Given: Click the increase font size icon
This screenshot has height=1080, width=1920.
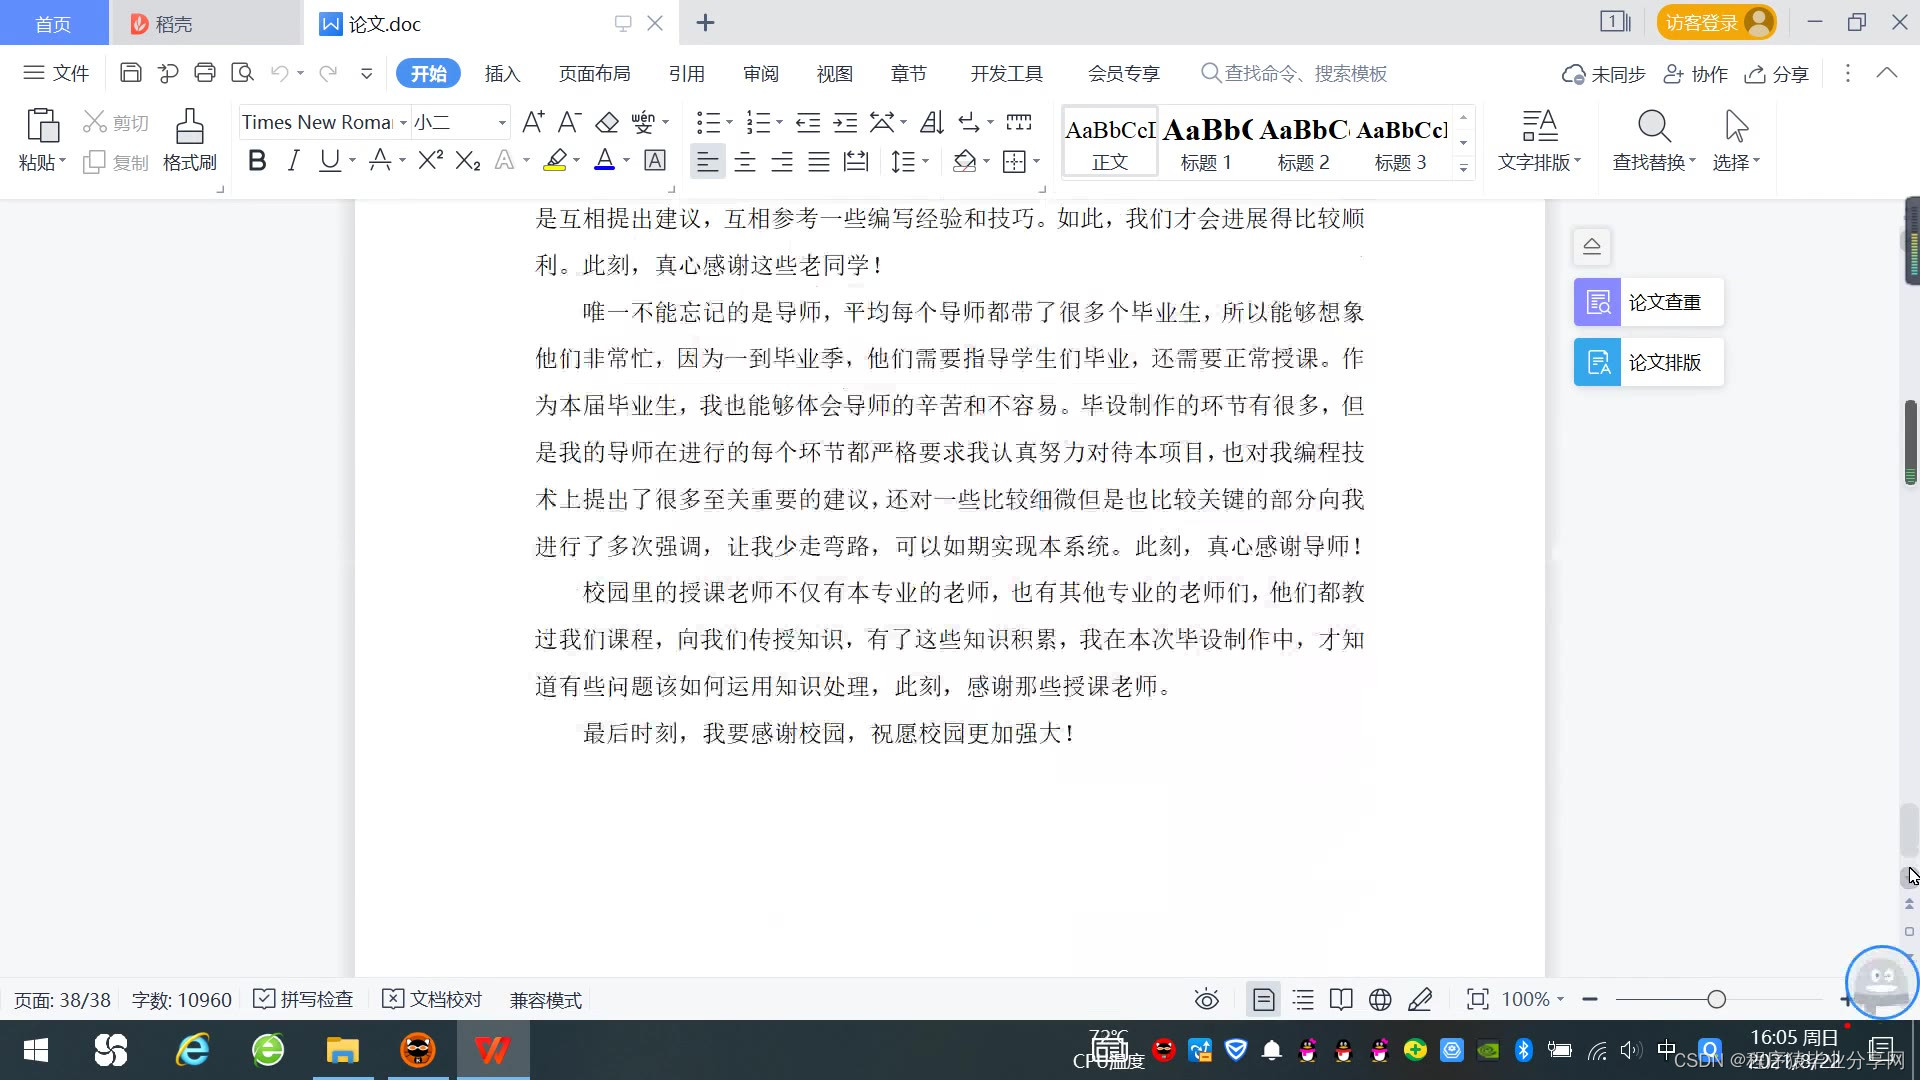Looking at the screenshot, I should [x=533, y=122].
